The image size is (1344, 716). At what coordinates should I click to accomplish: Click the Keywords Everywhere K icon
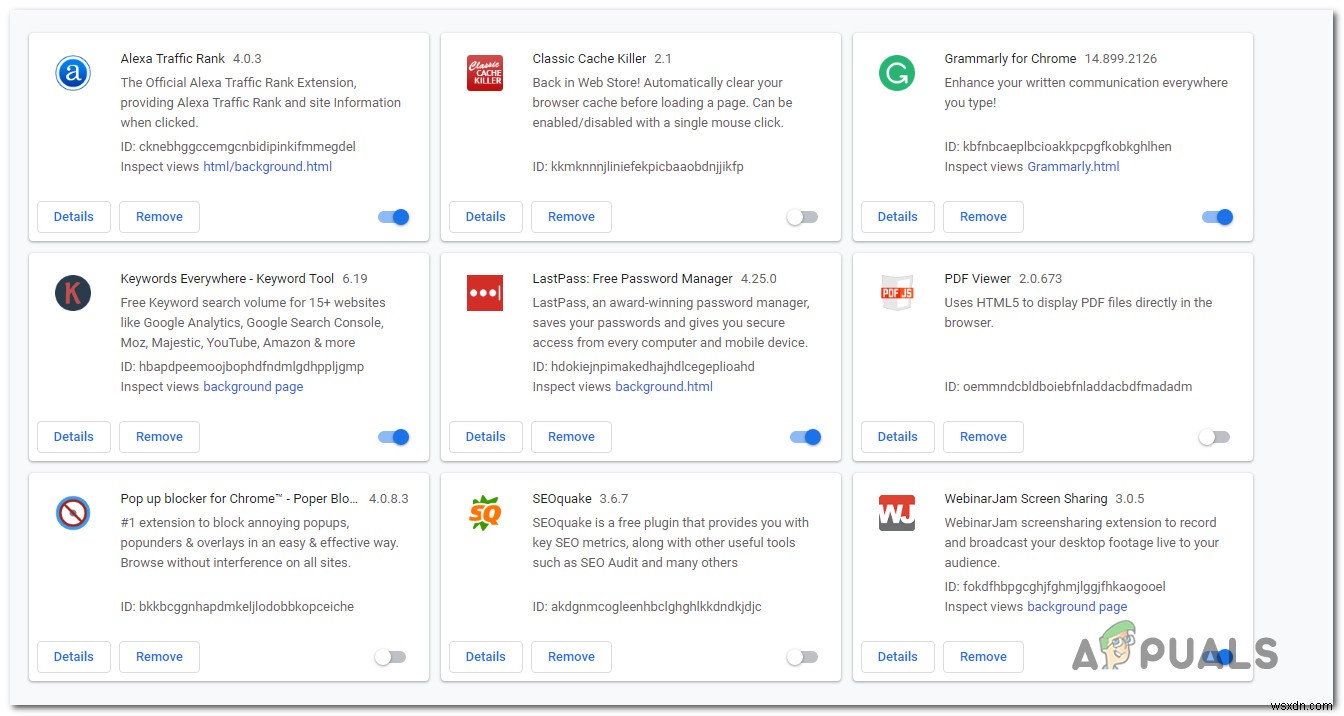[72, 292]
